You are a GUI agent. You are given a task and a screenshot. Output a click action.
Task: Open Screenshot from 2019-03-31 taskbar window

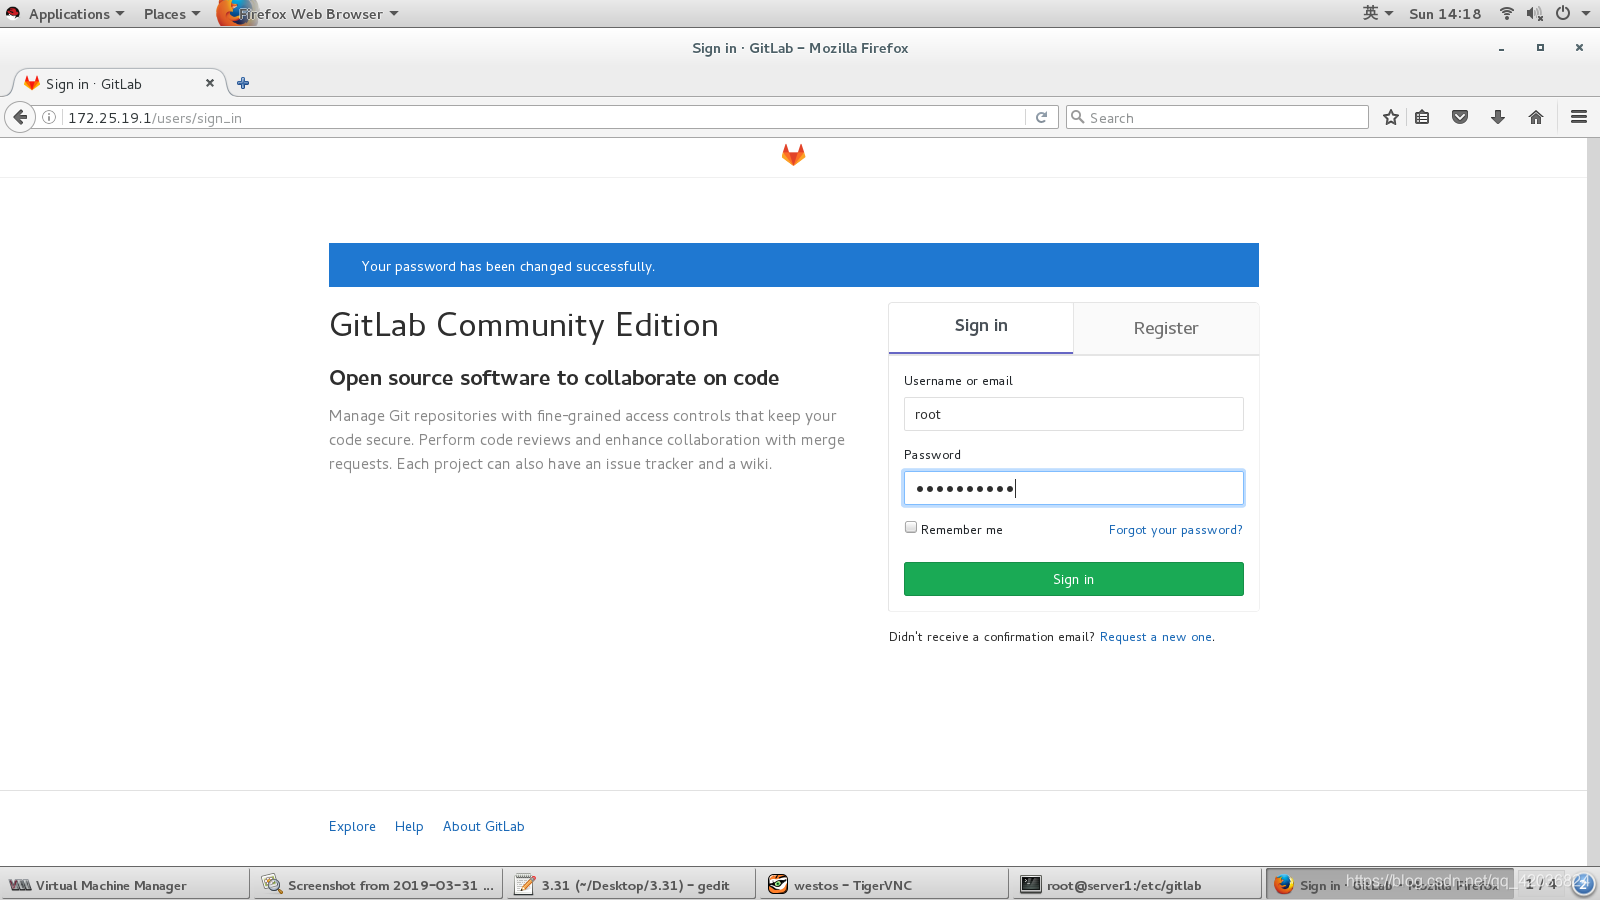tap(379, 885)
